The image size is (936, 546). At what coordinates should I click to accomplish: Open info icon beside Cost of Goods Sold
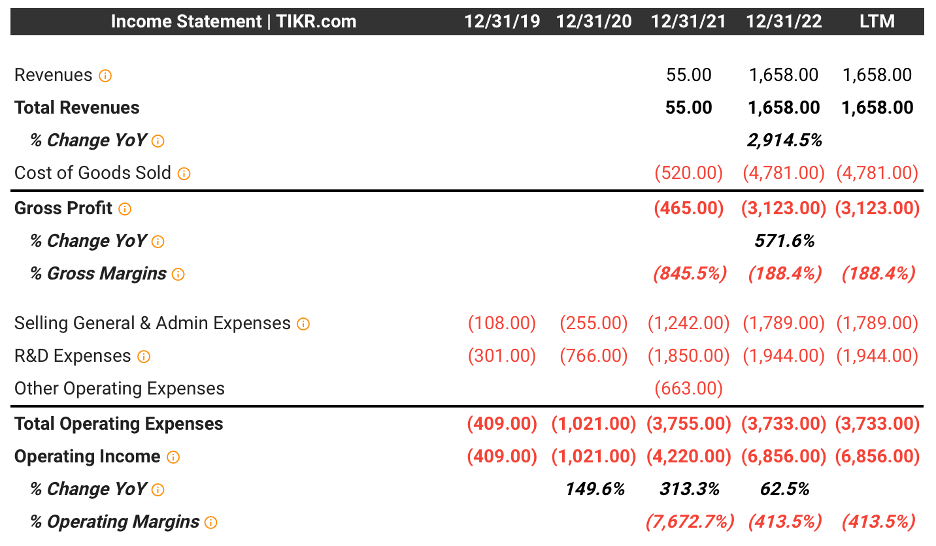click(x=184, y=174)
